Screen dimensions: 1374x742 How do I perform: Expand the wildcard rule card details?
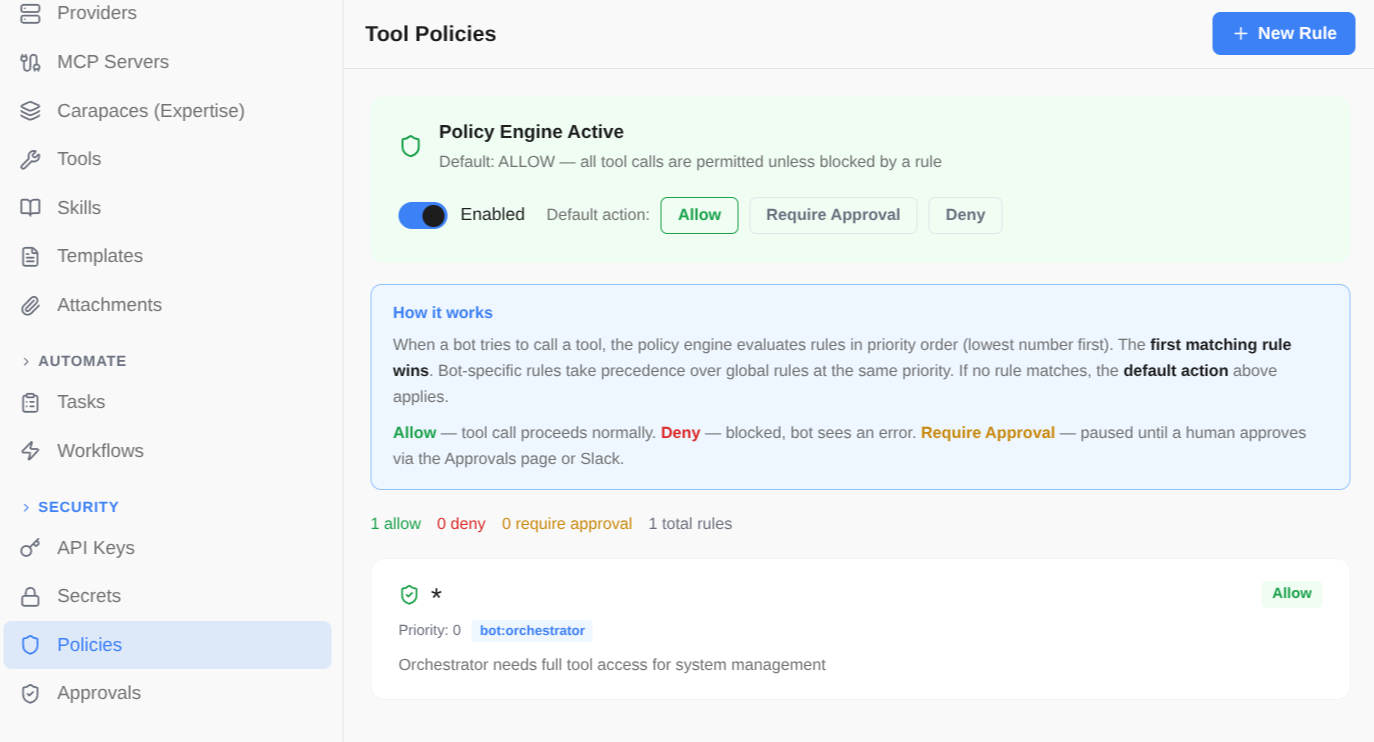point(860,628)
